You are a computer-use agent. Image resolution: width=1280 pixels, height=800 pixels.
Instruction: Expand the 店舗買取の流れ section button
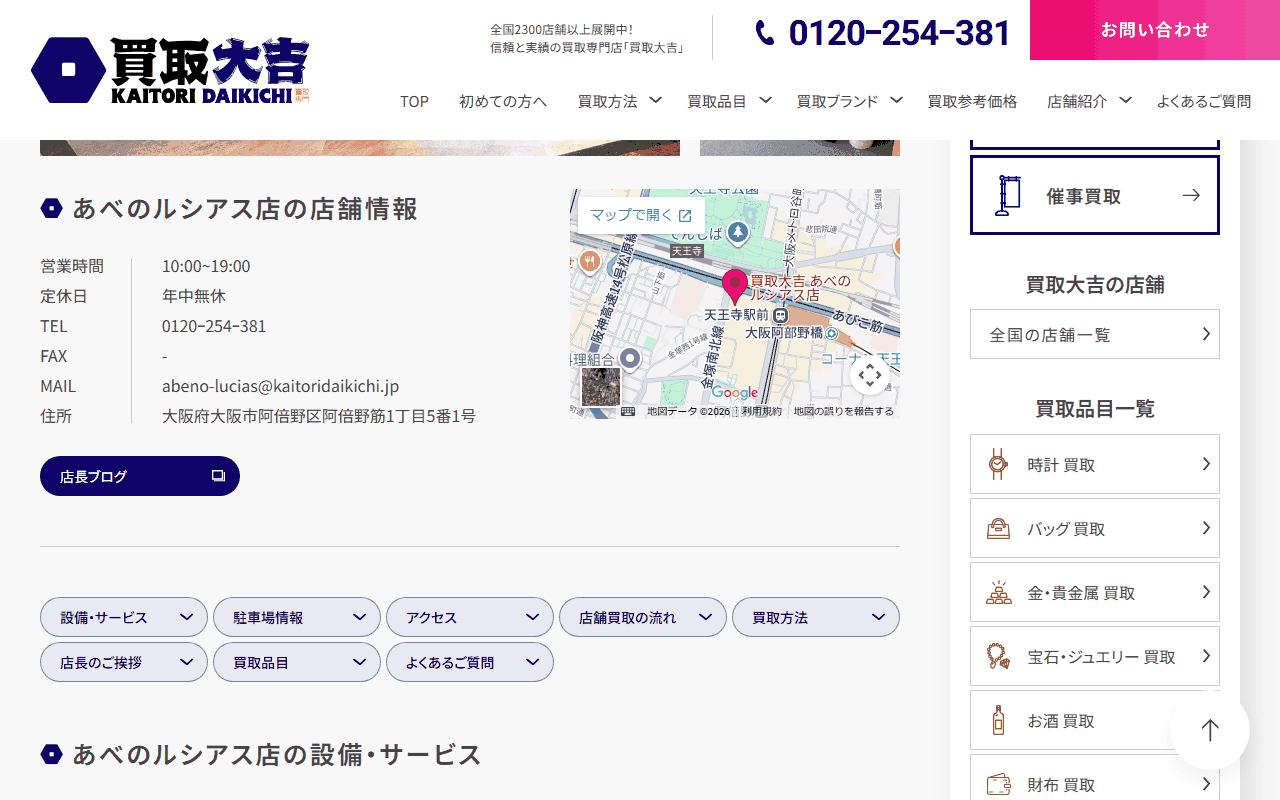(643, 617)
